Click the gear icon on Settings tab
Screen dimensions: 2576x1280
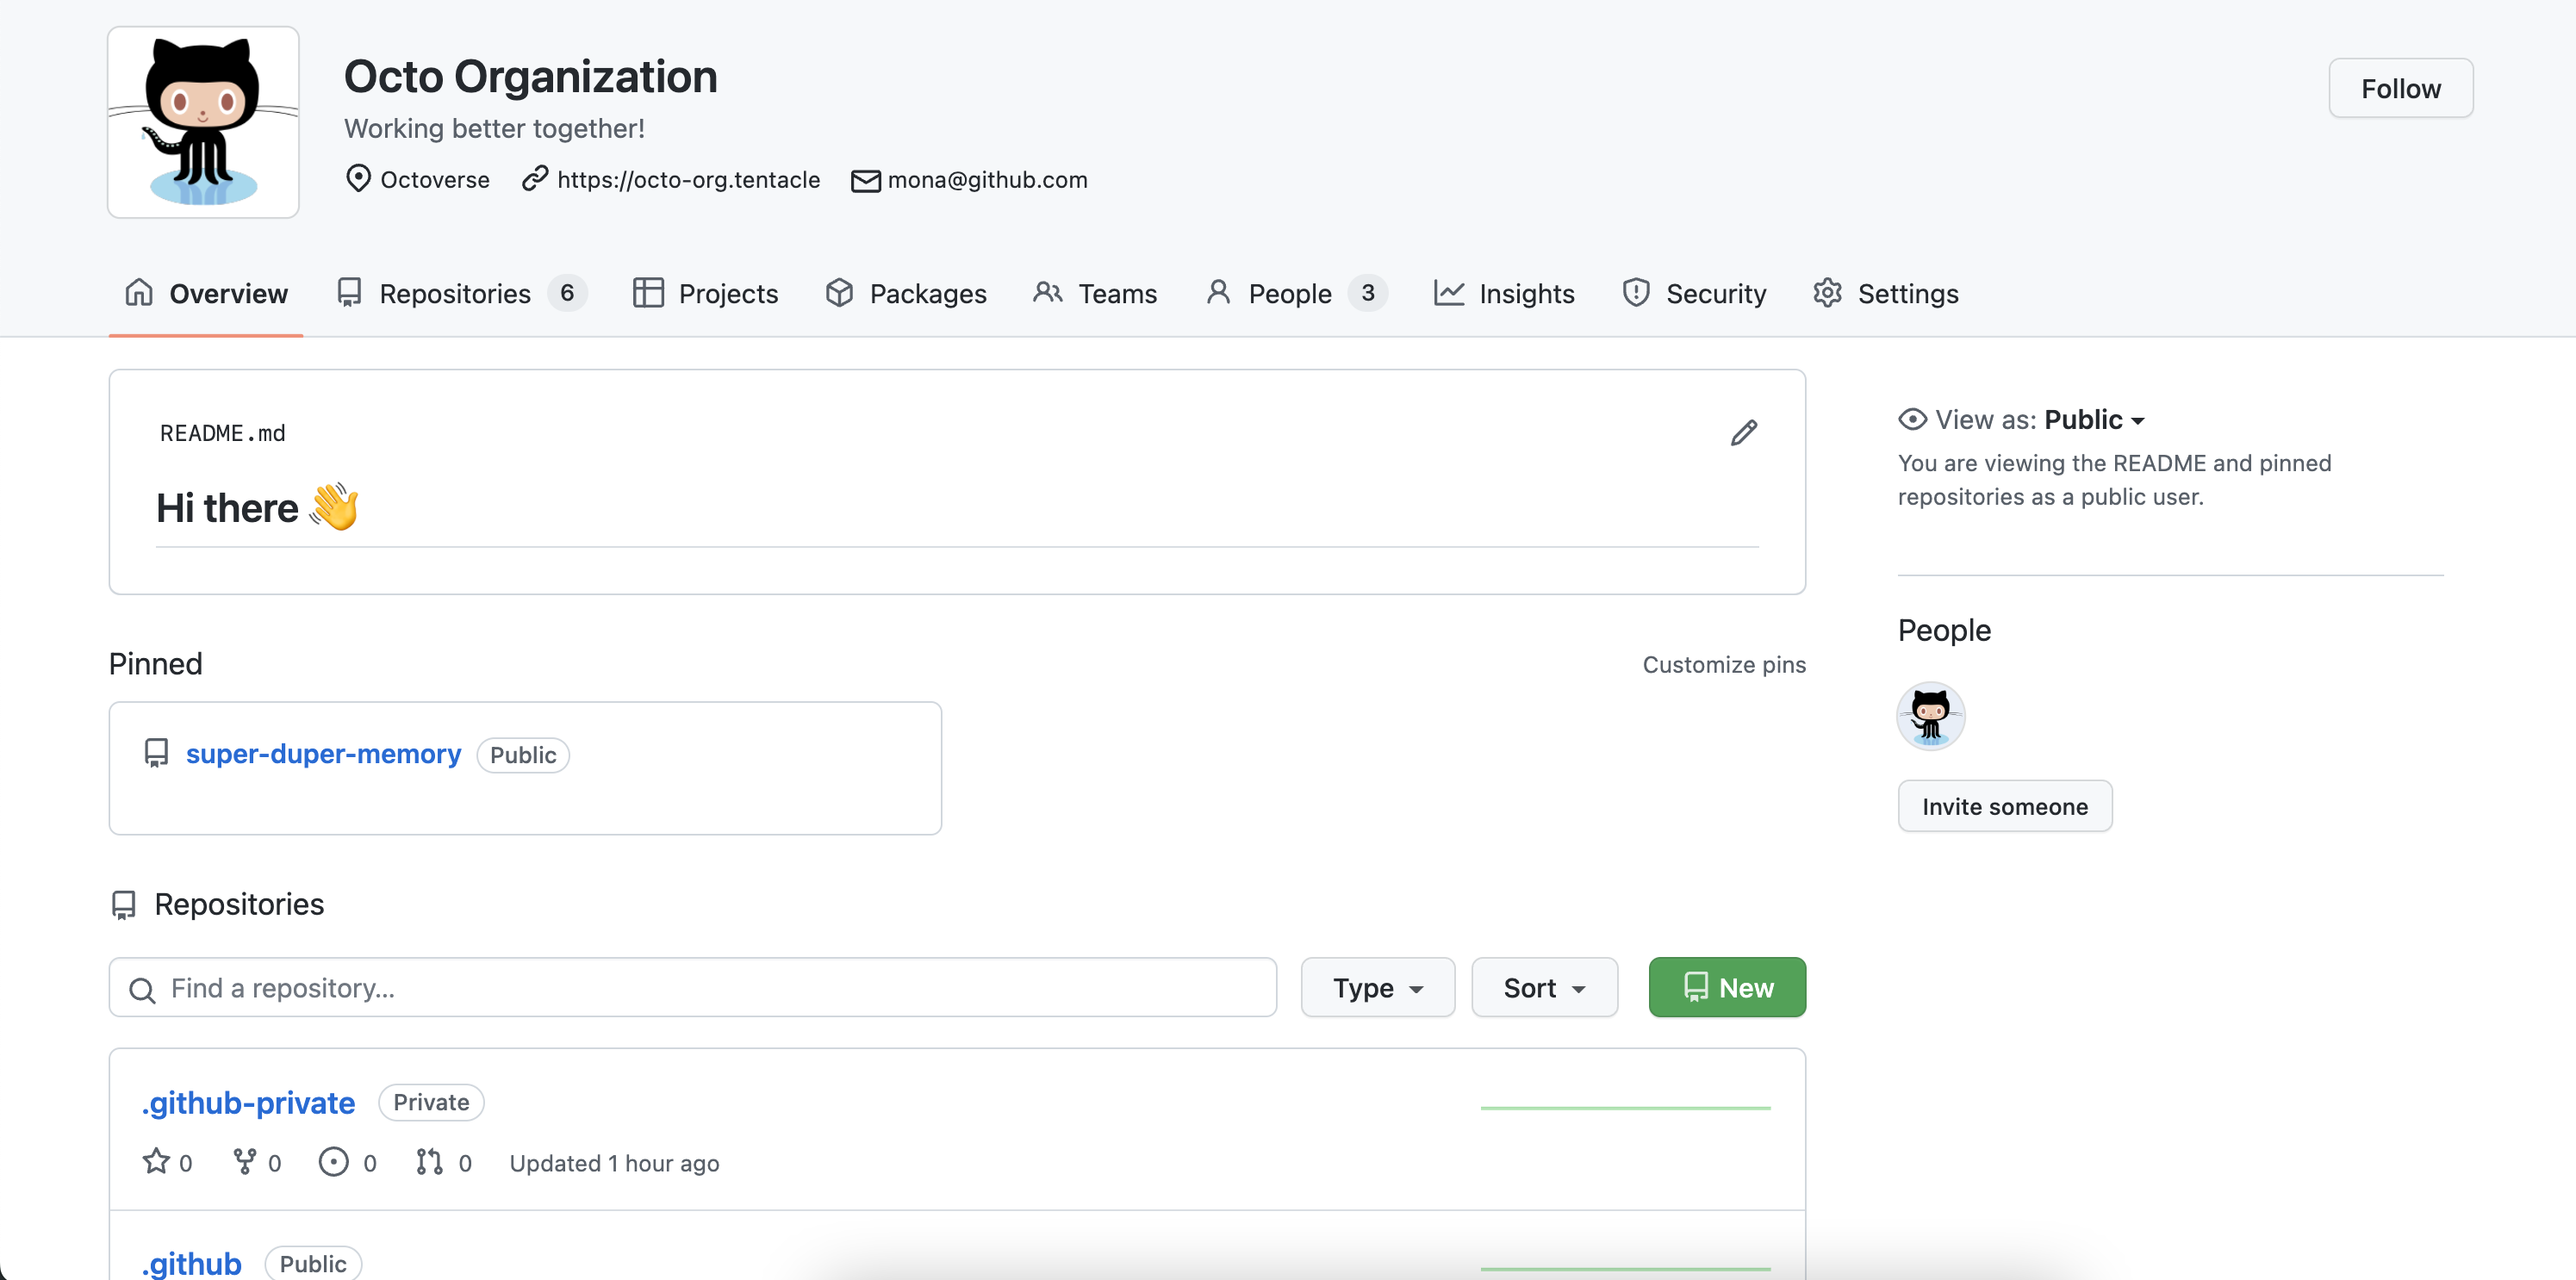tap(1828, 292)
